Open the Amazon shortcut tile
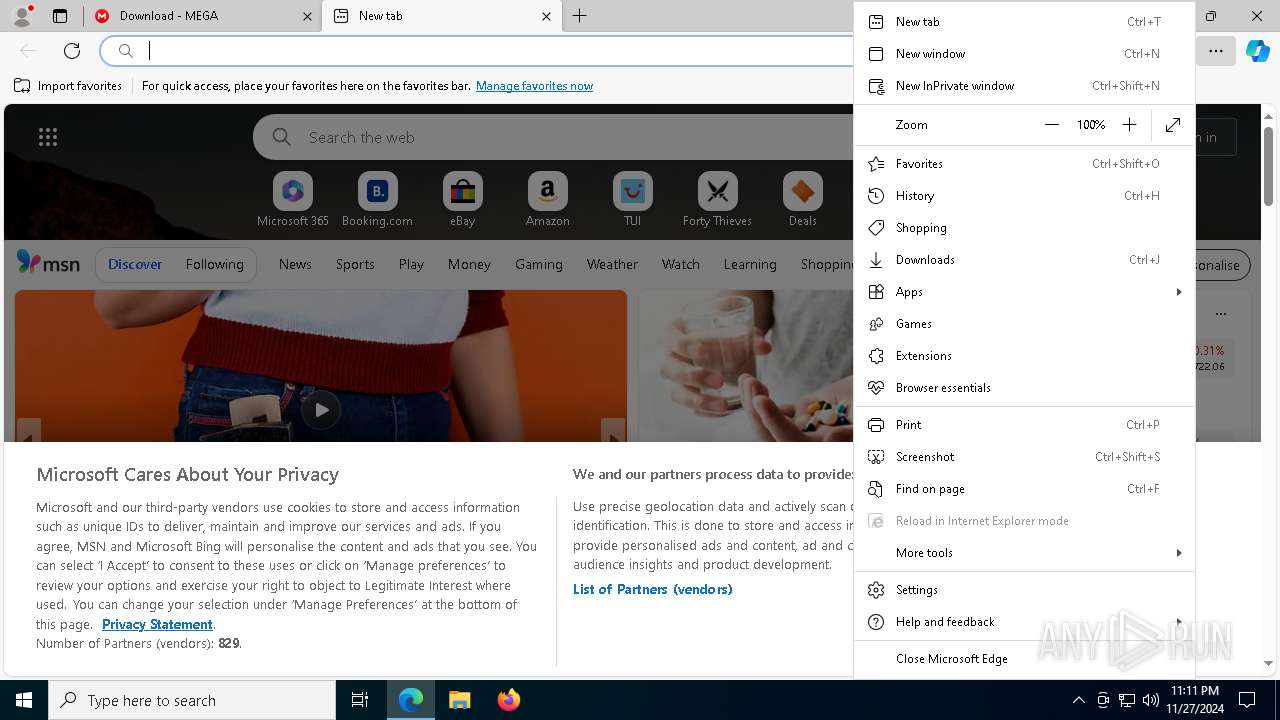 tap(547, 200)
